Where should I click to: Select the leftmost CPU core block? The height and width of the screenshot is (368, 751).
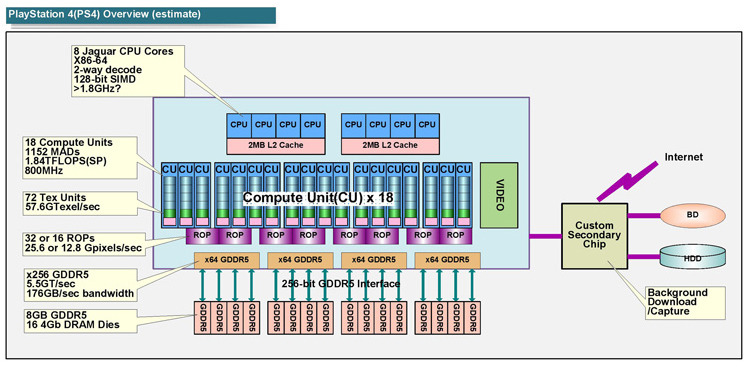(x=239, y=125)
